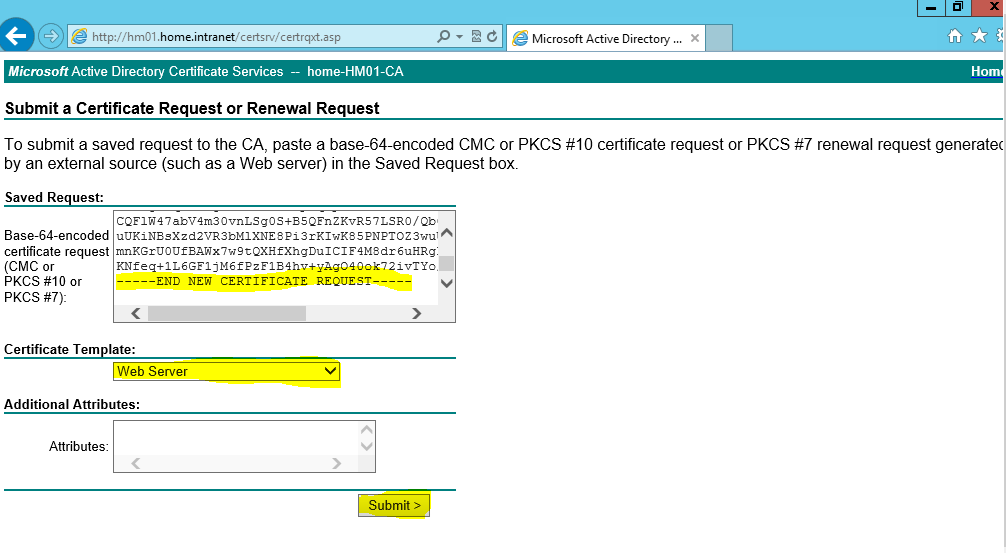Click the browser Back arrow button
This screenshot has width=1006, height=553.
click(x=17, y=37)
